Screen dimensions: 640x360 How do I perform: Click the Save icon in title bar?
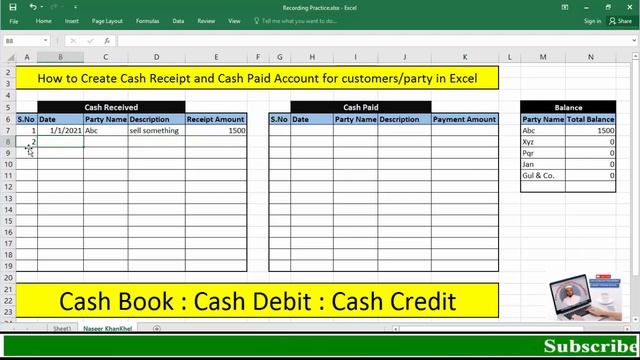tap(13, 7)
